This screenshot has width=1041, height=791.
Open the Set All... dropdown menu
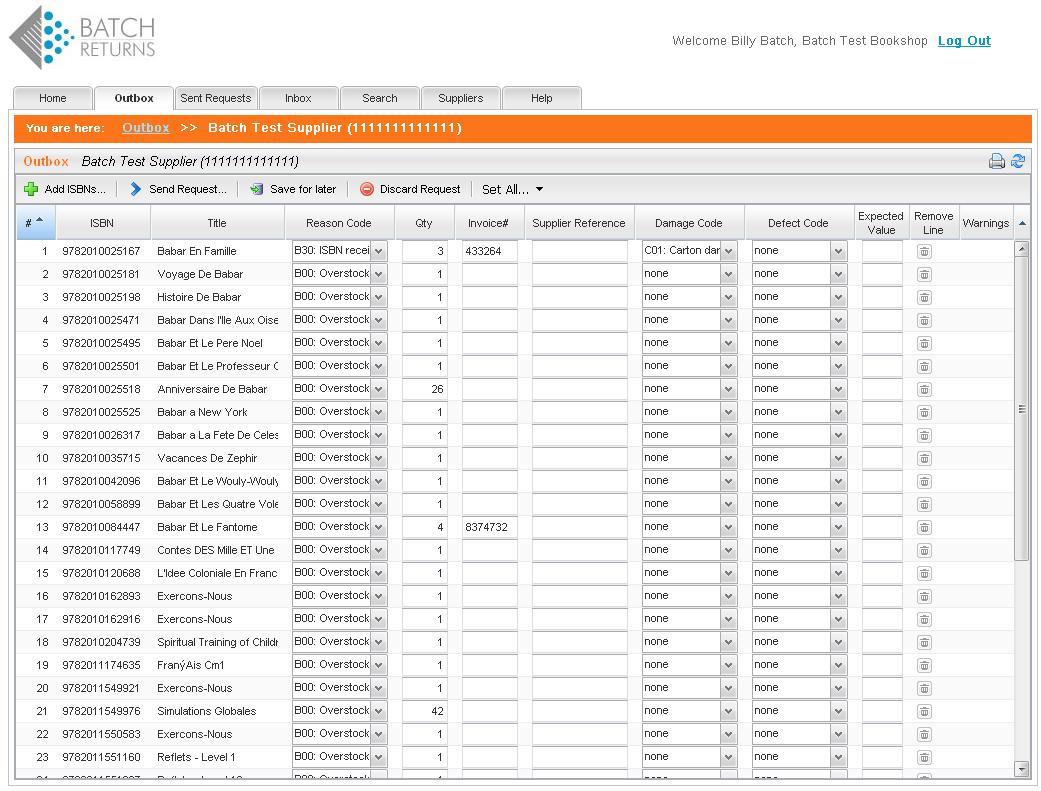point(513,189)
